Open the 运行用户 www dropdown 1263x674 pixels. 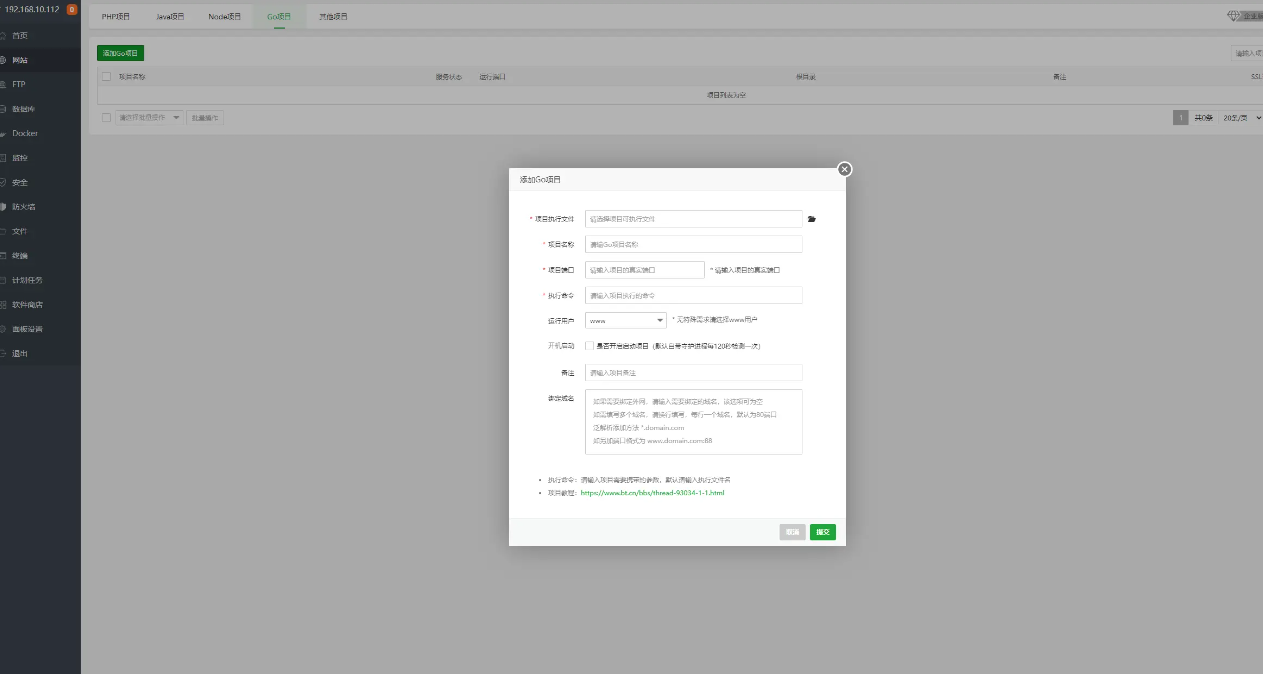626,321
